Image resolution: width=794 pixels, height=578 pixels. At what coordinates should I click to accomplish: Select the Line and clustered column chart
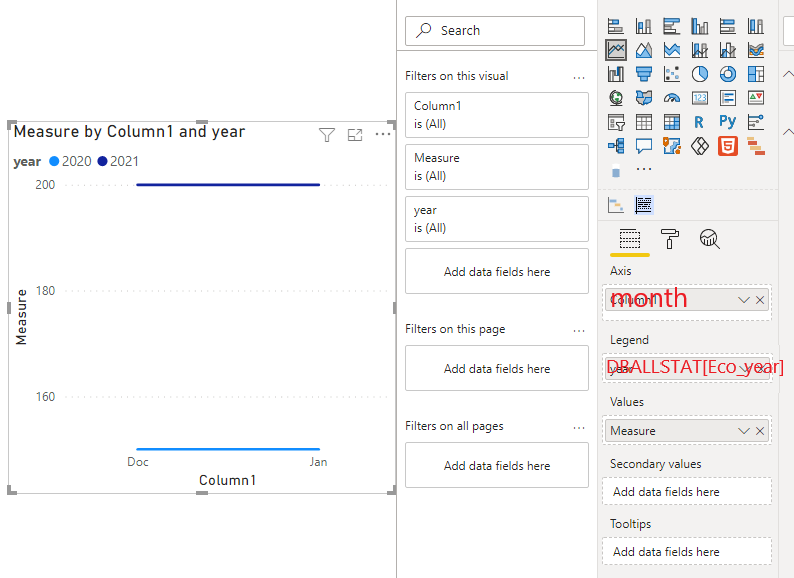tap(728, 50)
